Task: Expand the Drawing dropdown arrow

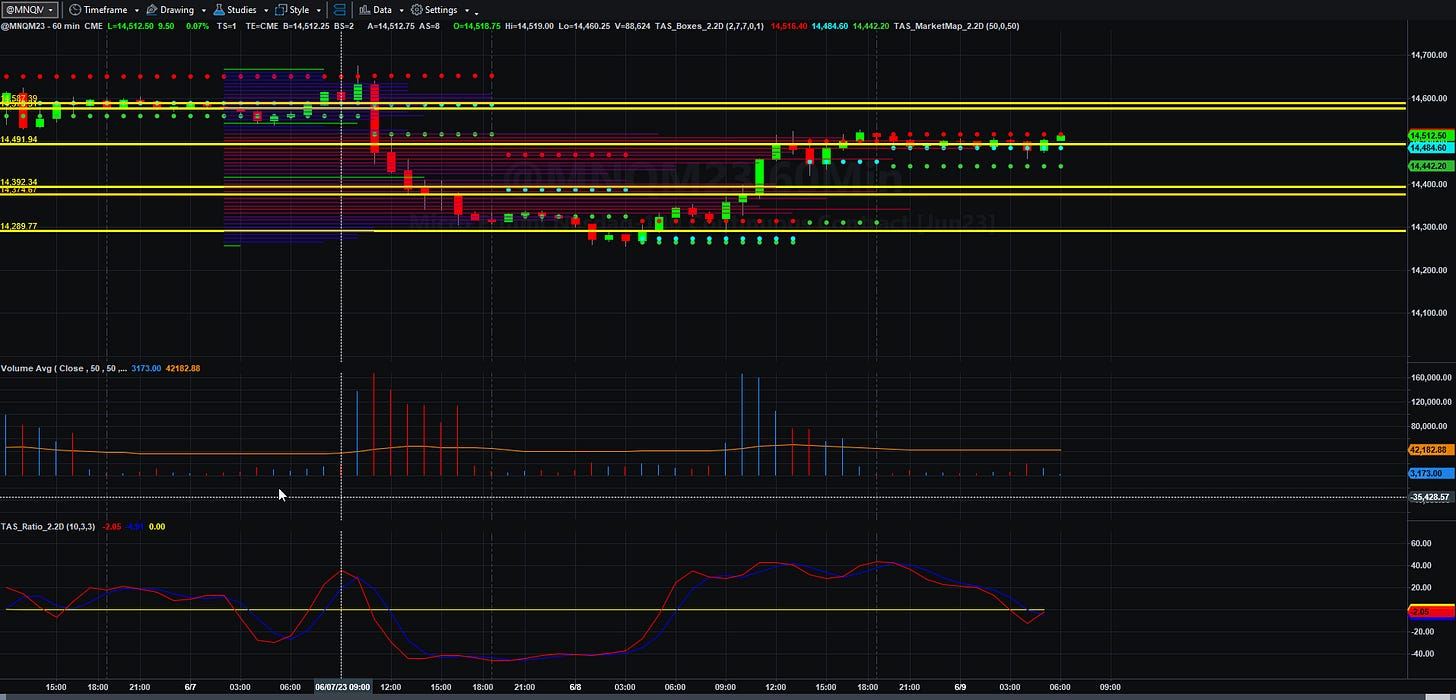Action: [202, 10]
